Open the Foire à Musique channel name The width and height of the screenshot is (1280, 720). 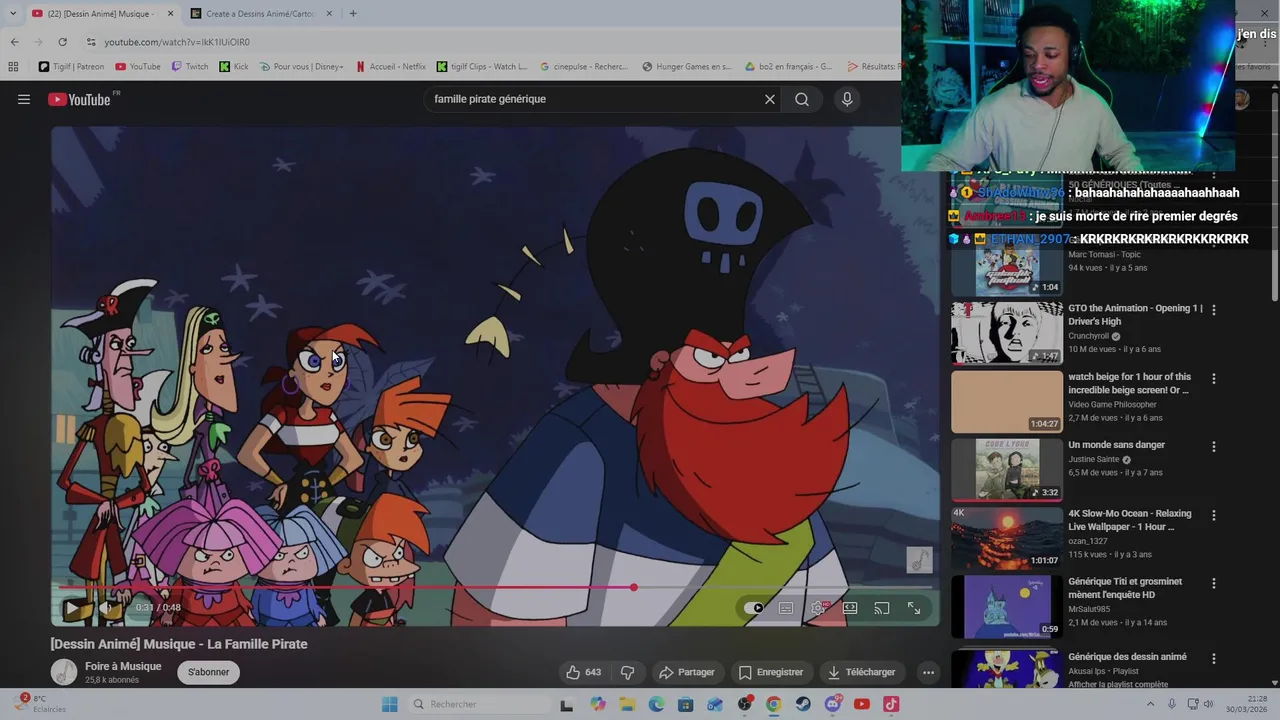point(123,666)
